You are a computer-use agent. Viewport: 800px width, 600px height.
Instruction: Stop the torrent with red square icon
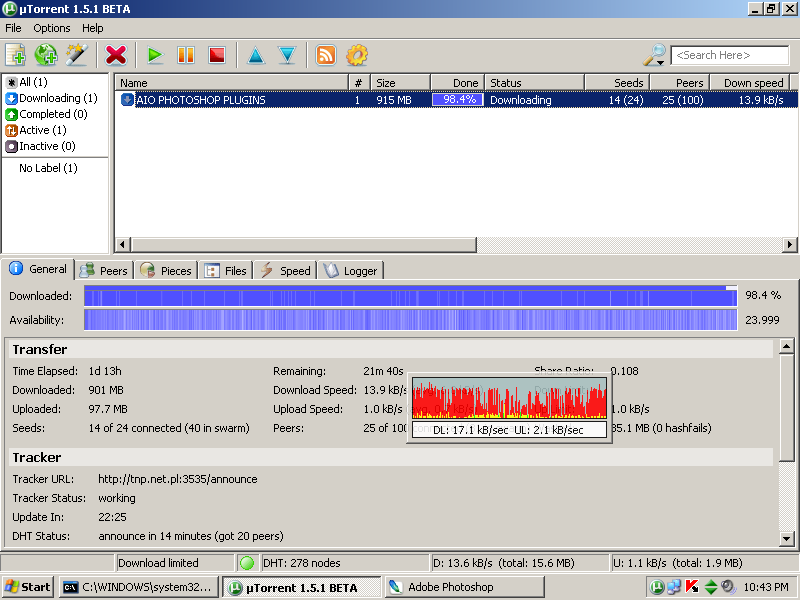tap(216, 55)
